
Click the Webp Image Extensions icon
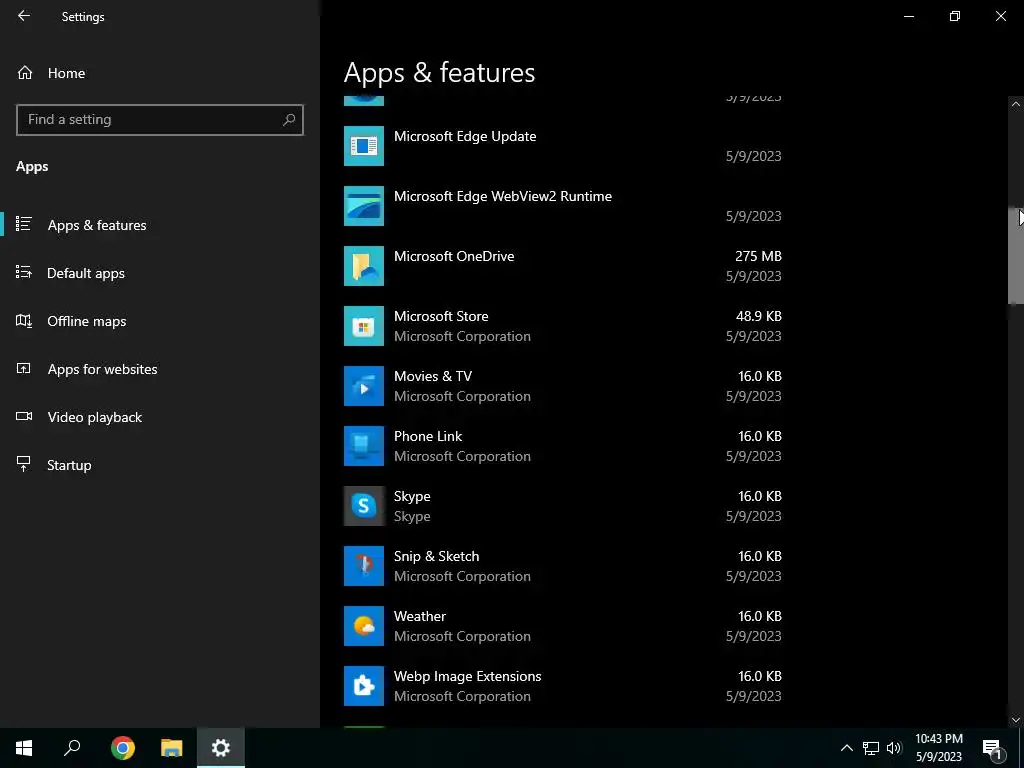(x=364, y=686)
